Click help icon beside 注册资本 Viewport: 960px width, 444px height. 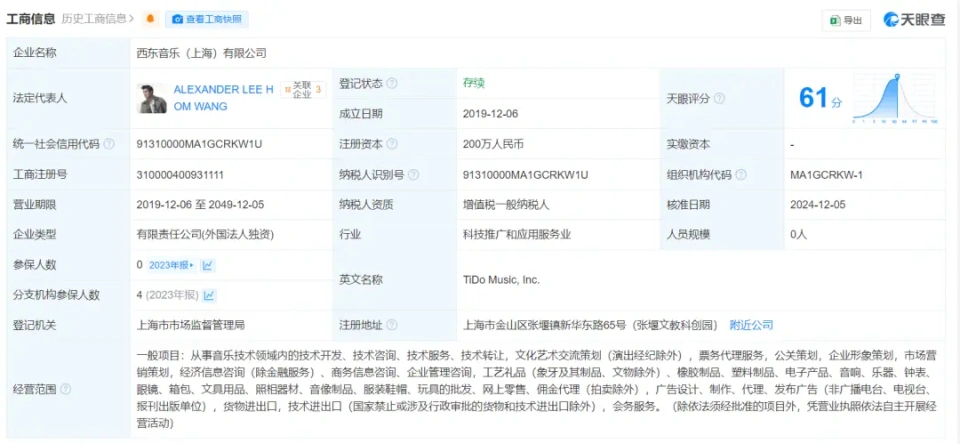point(392,145)
